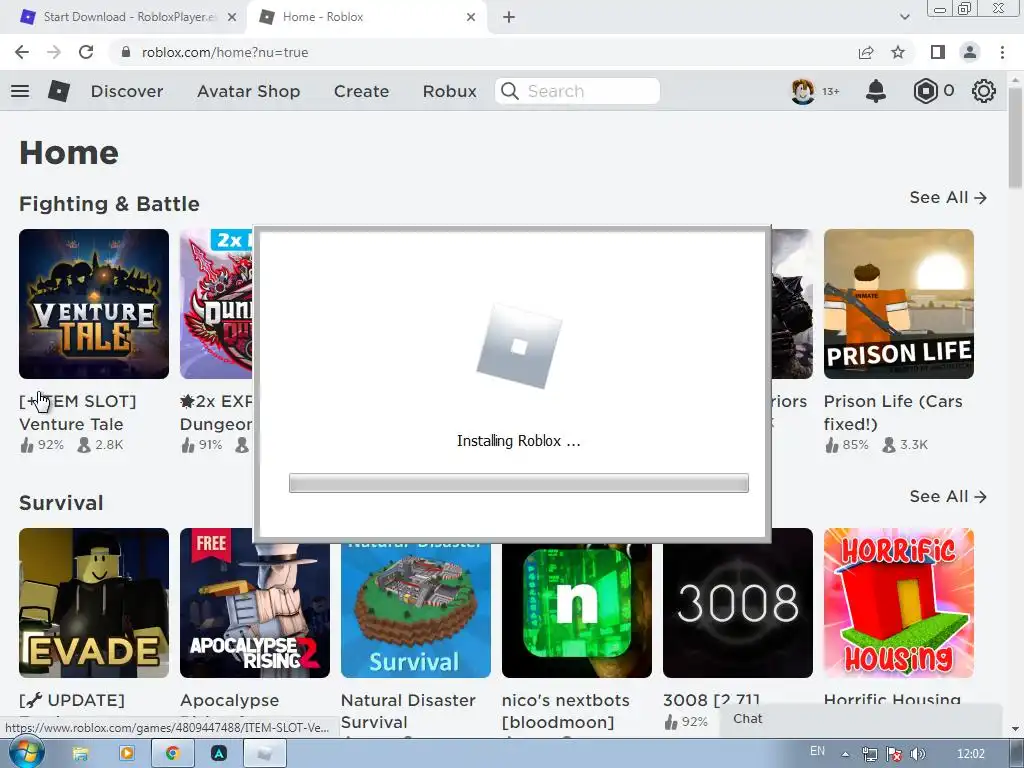
Task: Switch to Chrome in taskbar
Action: [172, 754]
